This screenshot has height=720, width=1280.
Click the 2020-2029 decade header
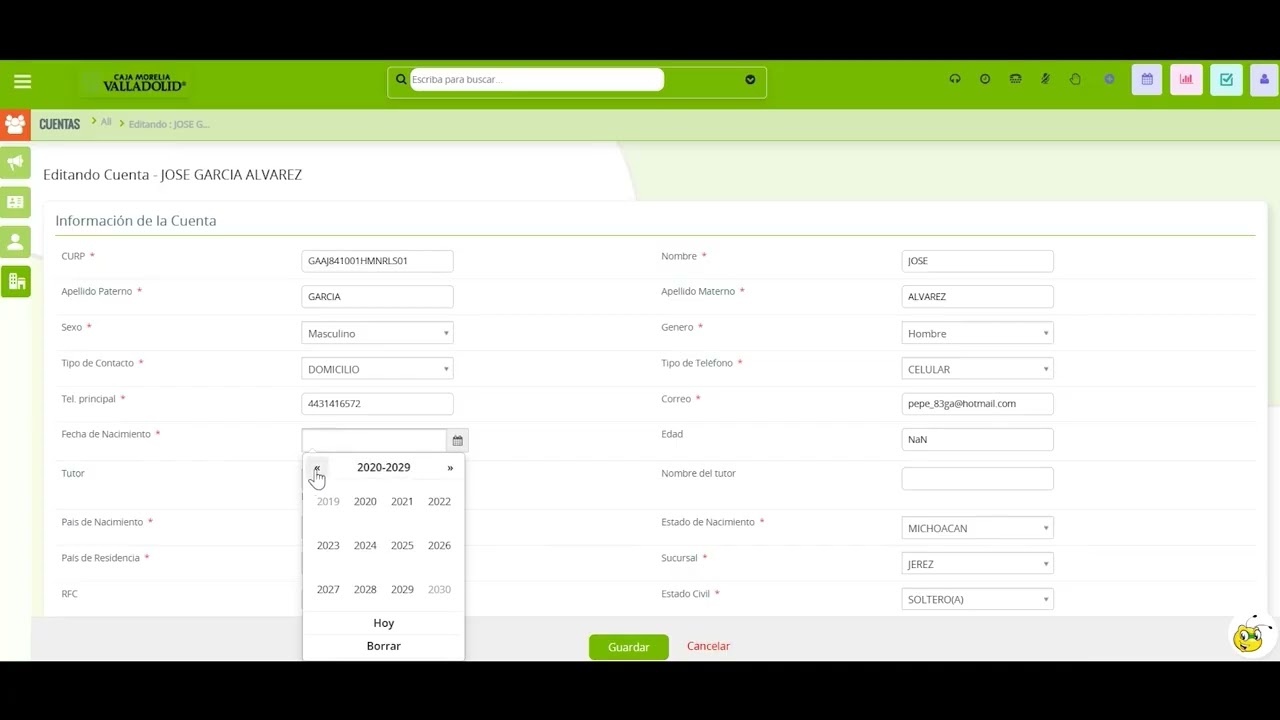pos(384,467)
